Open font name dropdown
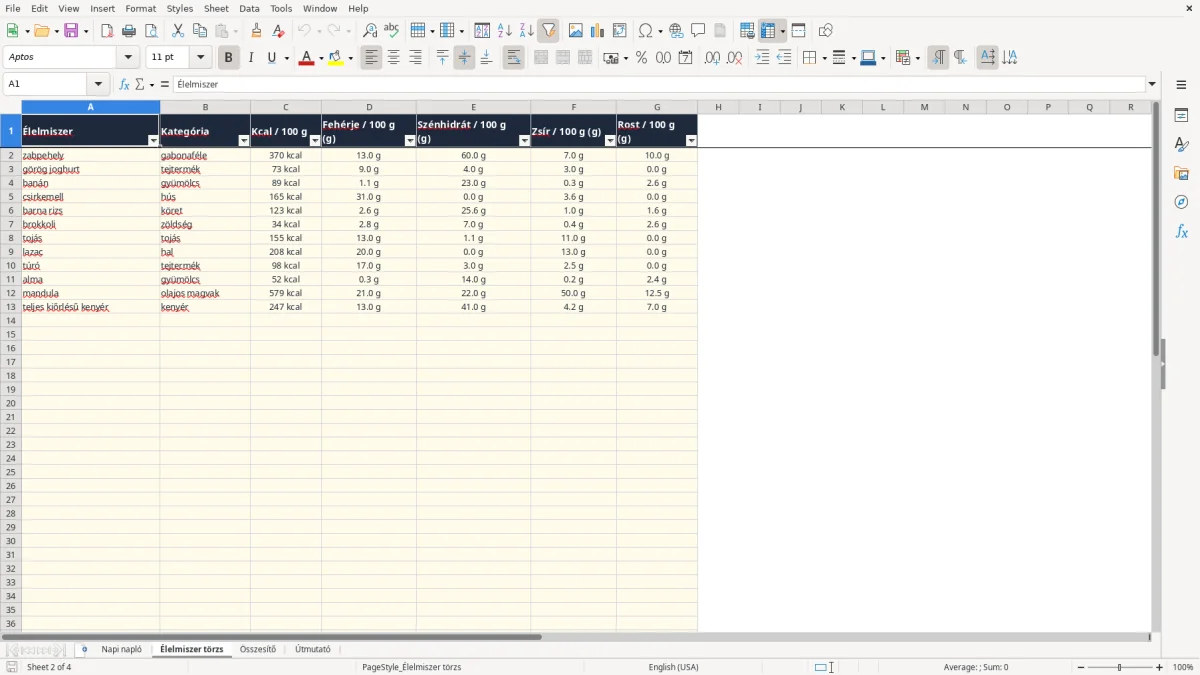 coord(128,58)
